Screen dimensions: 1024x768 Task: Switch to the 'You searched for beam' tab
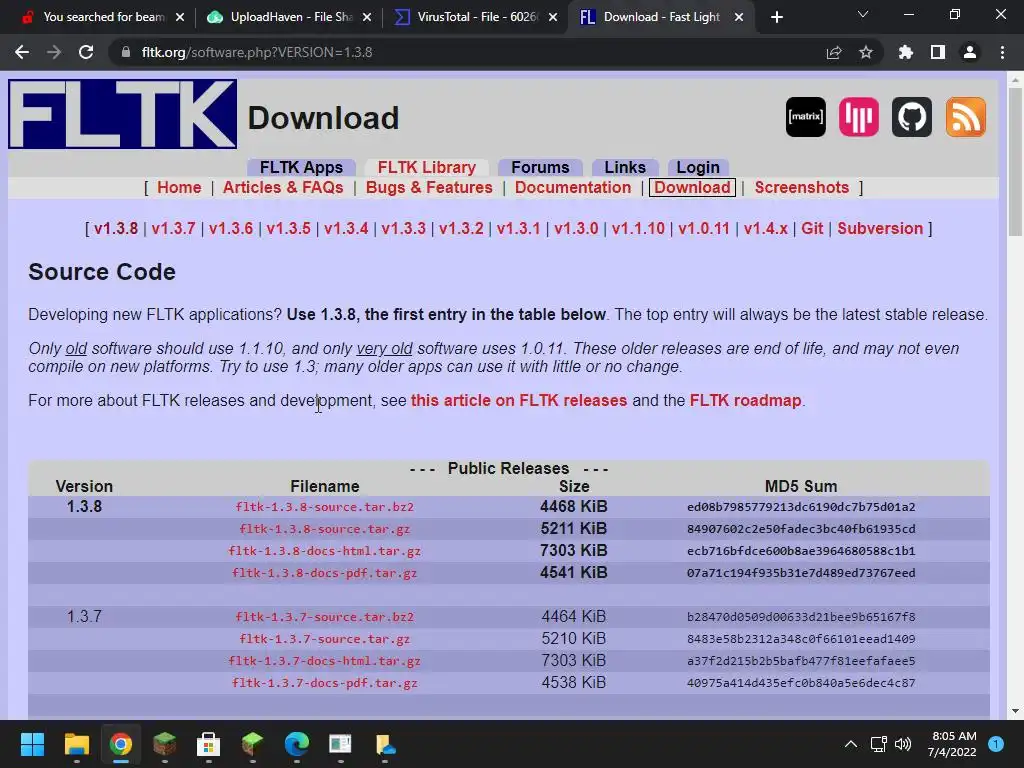[x=104, y=17]
